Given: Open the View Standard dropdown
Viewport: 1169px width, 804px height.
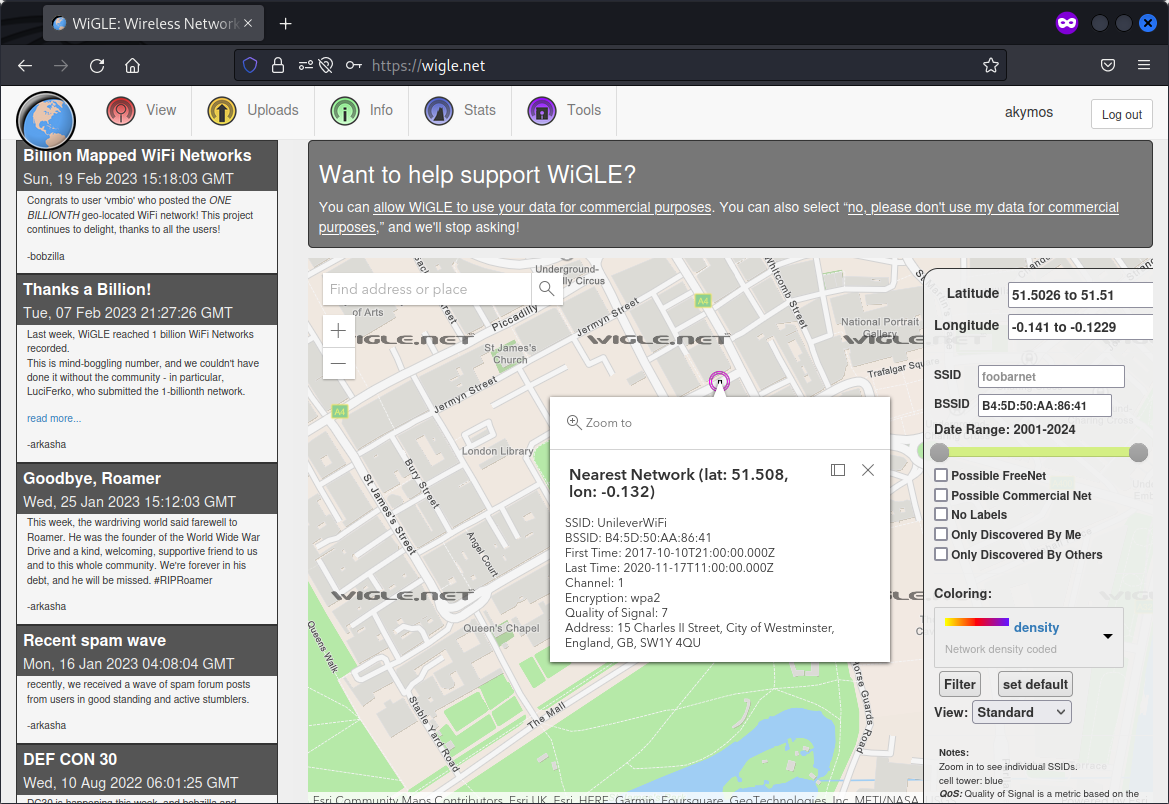Looking at the screenshot, I should point(1021,712).
